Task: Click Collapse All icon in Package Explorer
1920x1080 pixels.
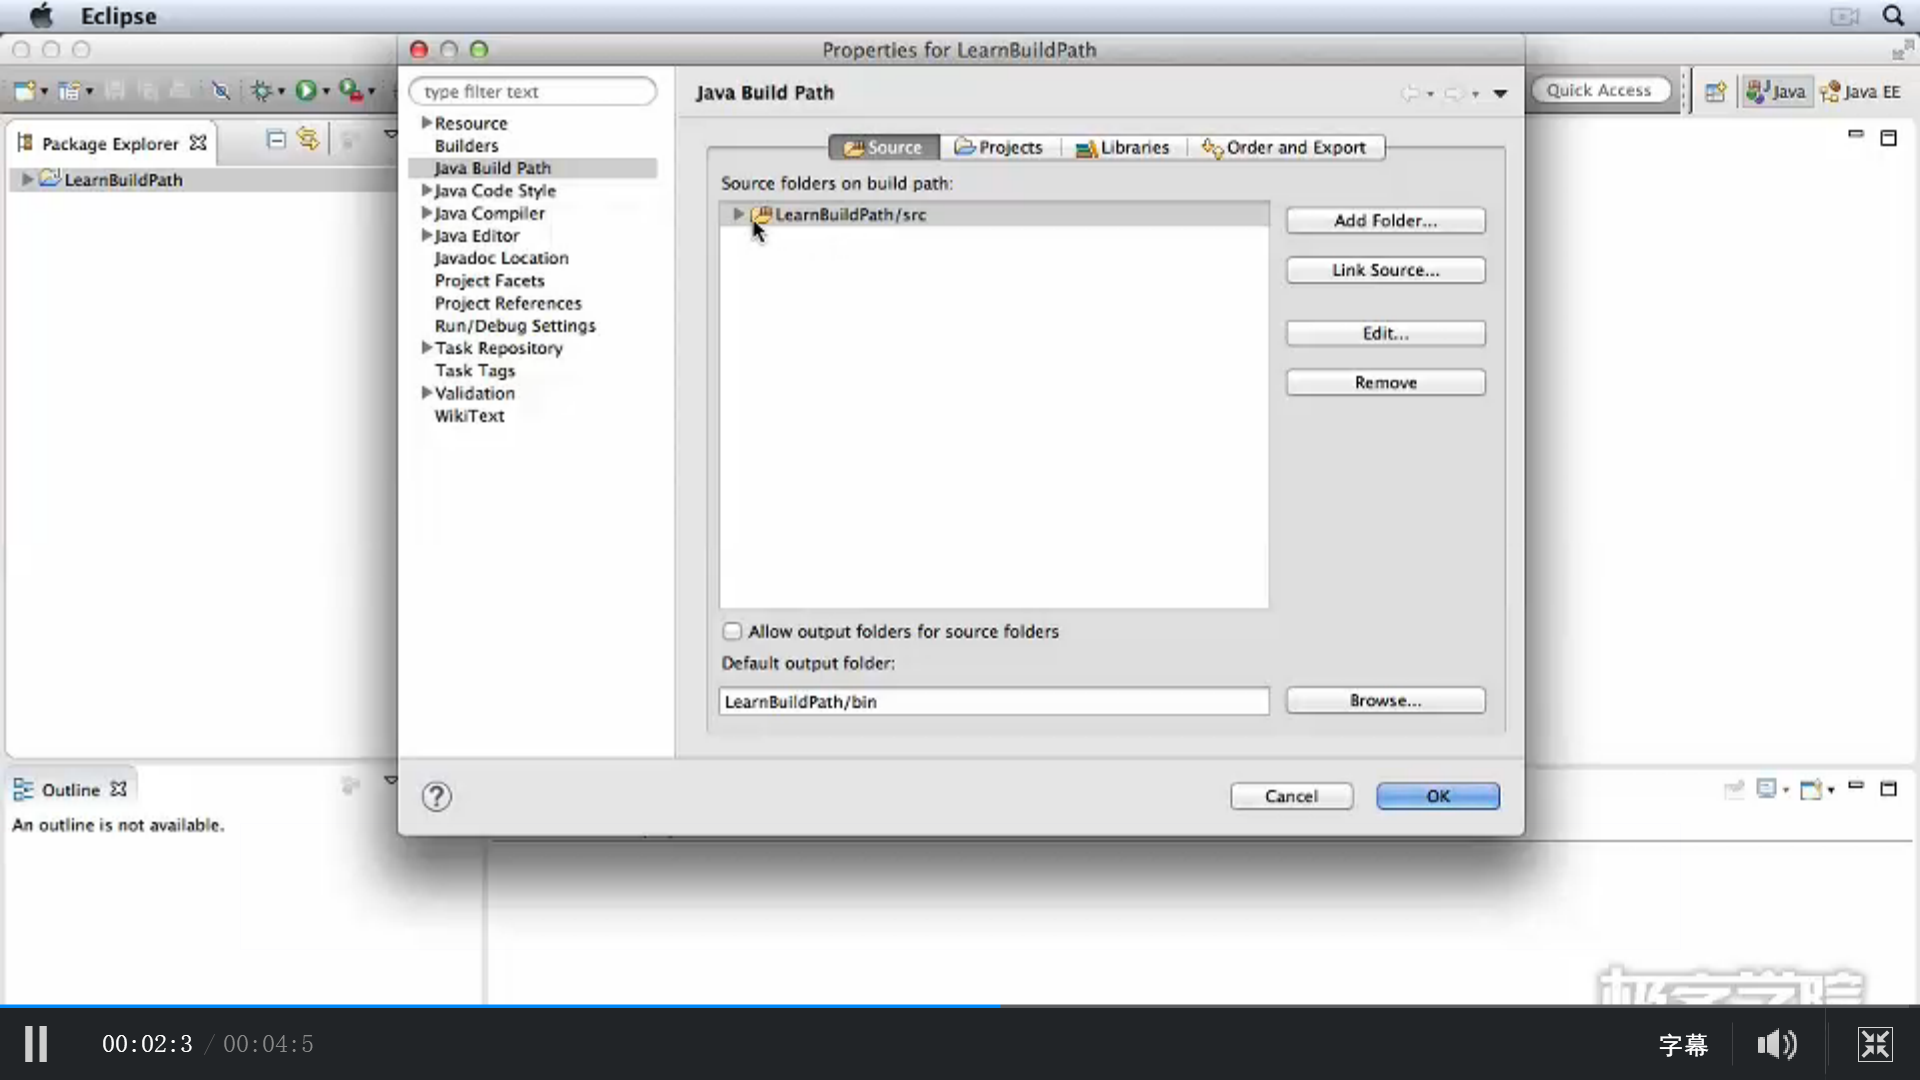Action: pos(276,140)
